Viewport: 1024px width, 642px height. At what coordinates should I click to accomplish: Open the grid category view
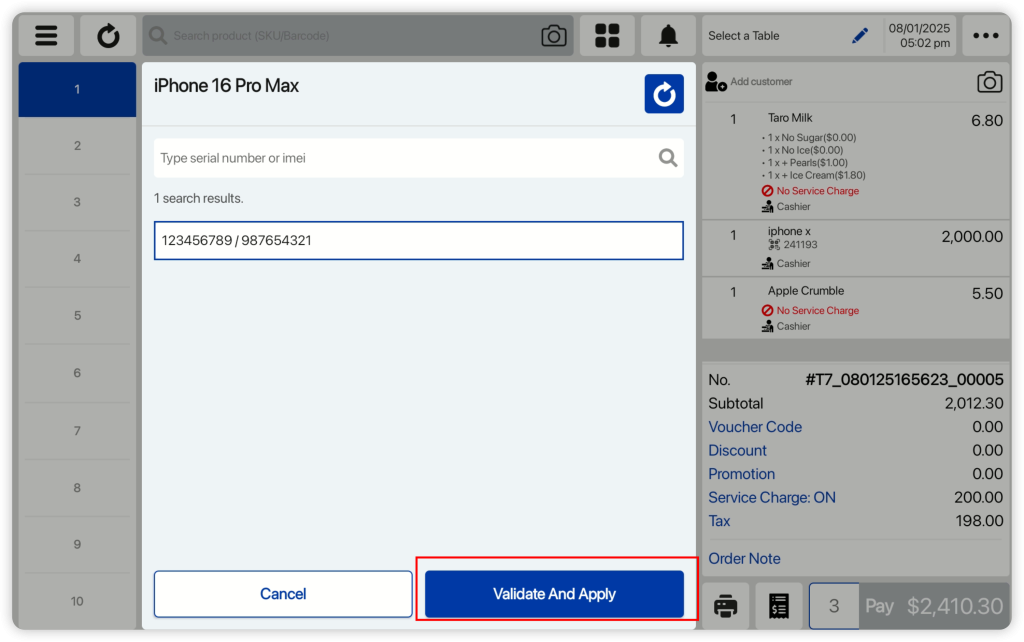point(607,36)
